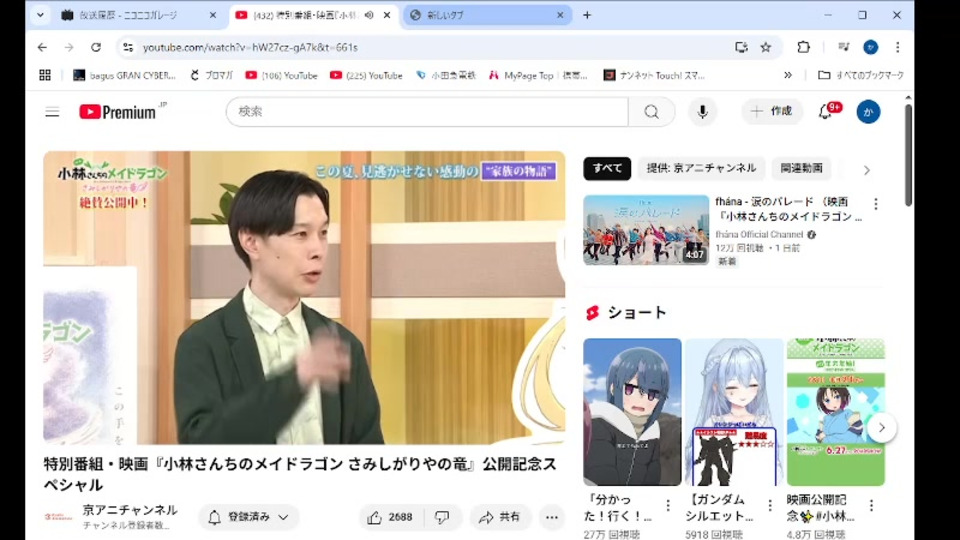Image resolution: width=960 pixels, height=540 pixels.
Task: Click the browser address bar URL
Action: [250, 47]
